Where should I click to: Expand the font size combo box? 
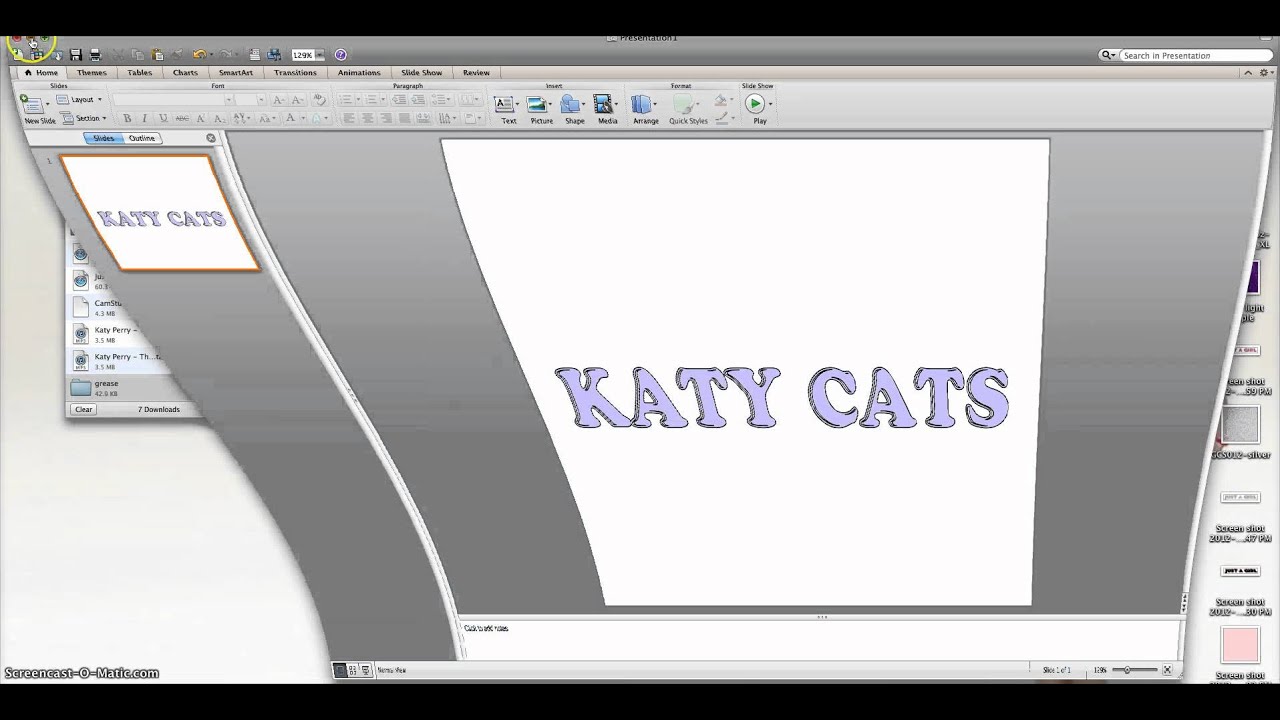261,100
